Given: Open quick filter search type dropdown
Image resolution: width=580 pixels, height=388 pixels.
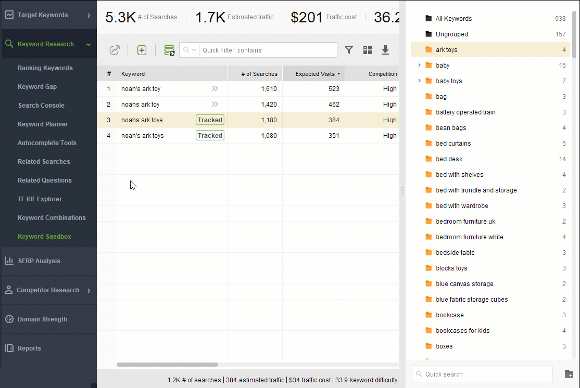Looking at the screenshot, I should coord(189,50).
